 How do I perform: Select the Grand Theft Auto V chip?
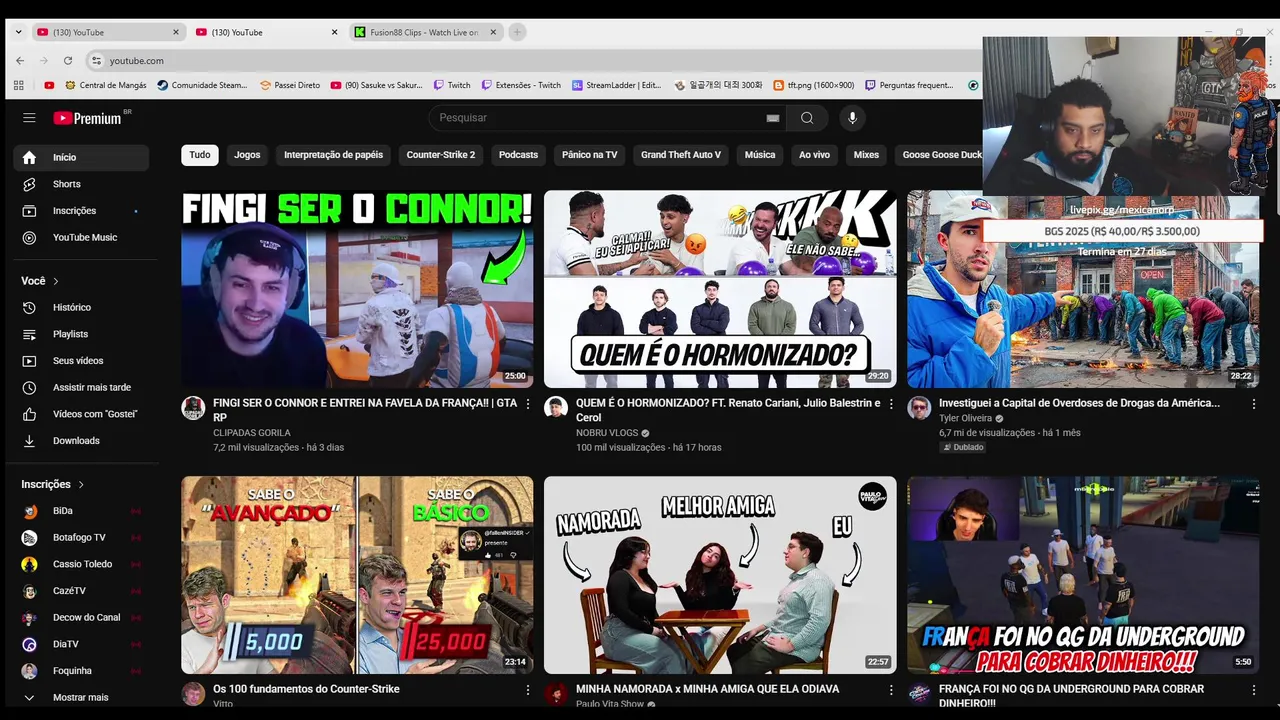[681, 155]
